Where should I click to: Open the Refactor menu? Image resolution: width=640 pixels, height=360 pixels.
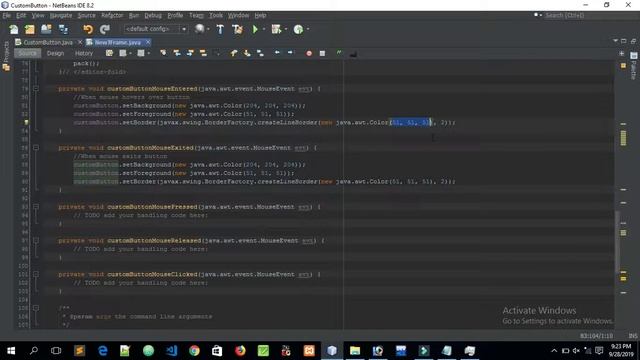(112, 16)
